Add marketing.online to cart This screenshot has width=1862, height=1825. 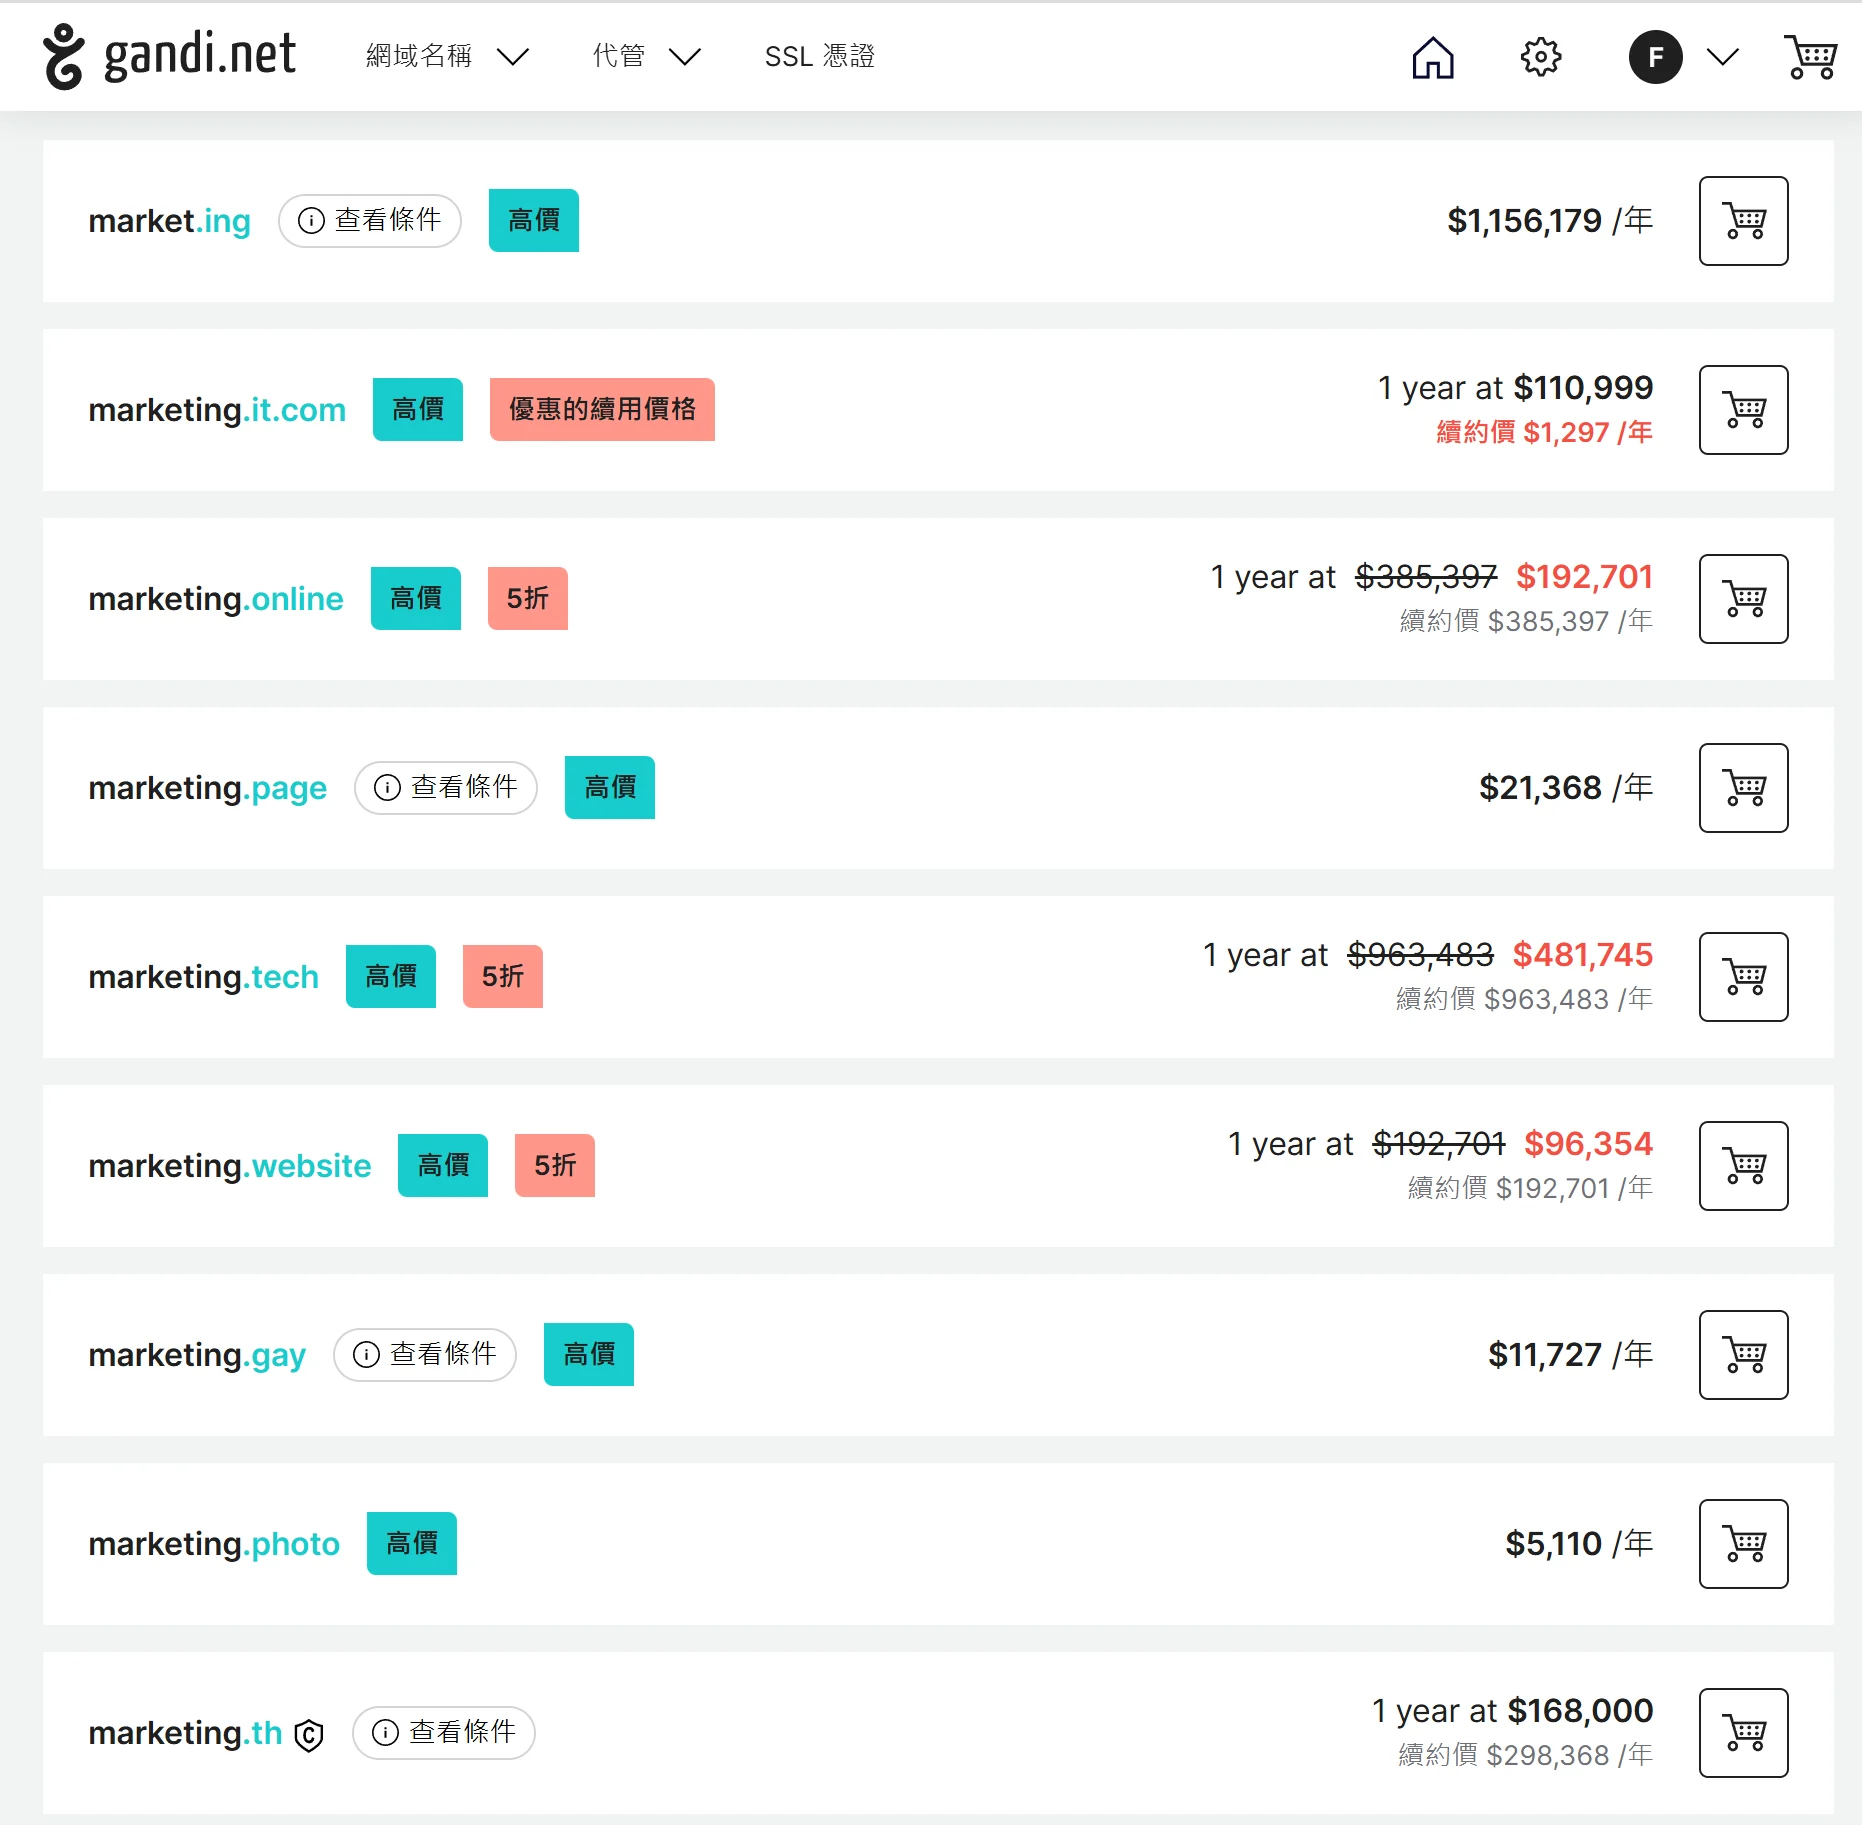click(x=1743, y=599)
